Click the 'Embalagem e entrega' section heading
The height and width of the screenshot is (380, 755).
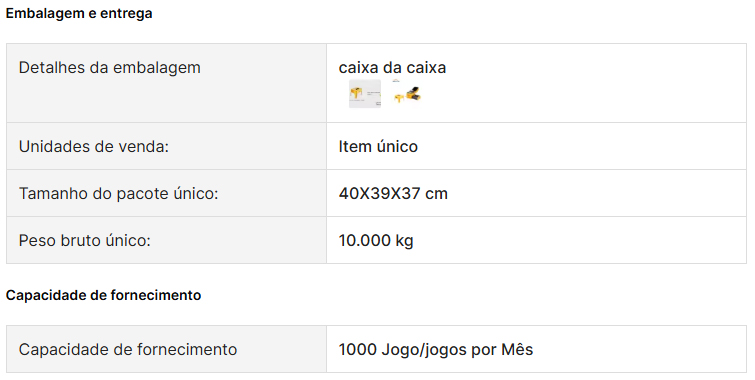tap(79, 13)
